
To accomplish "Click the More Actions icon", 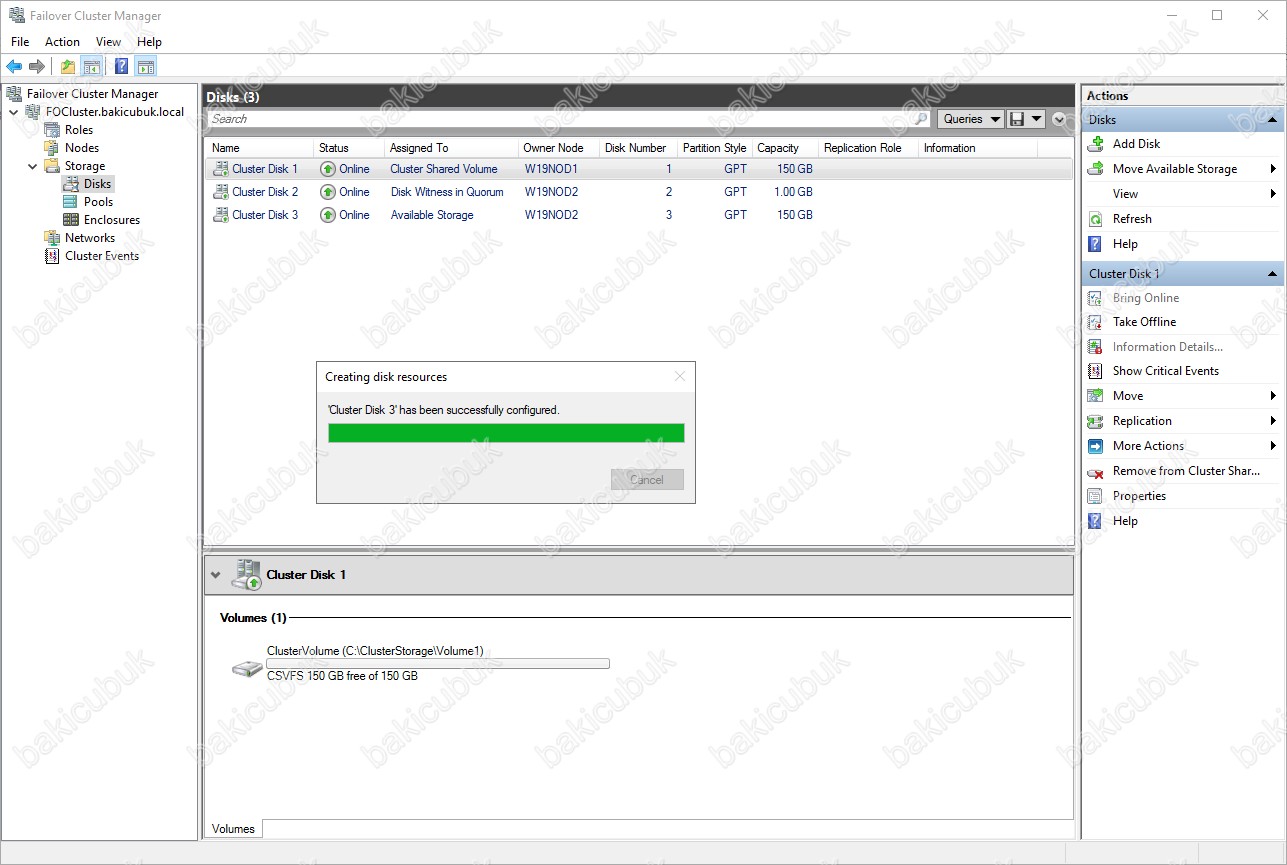I will (x=1095, y=446).
